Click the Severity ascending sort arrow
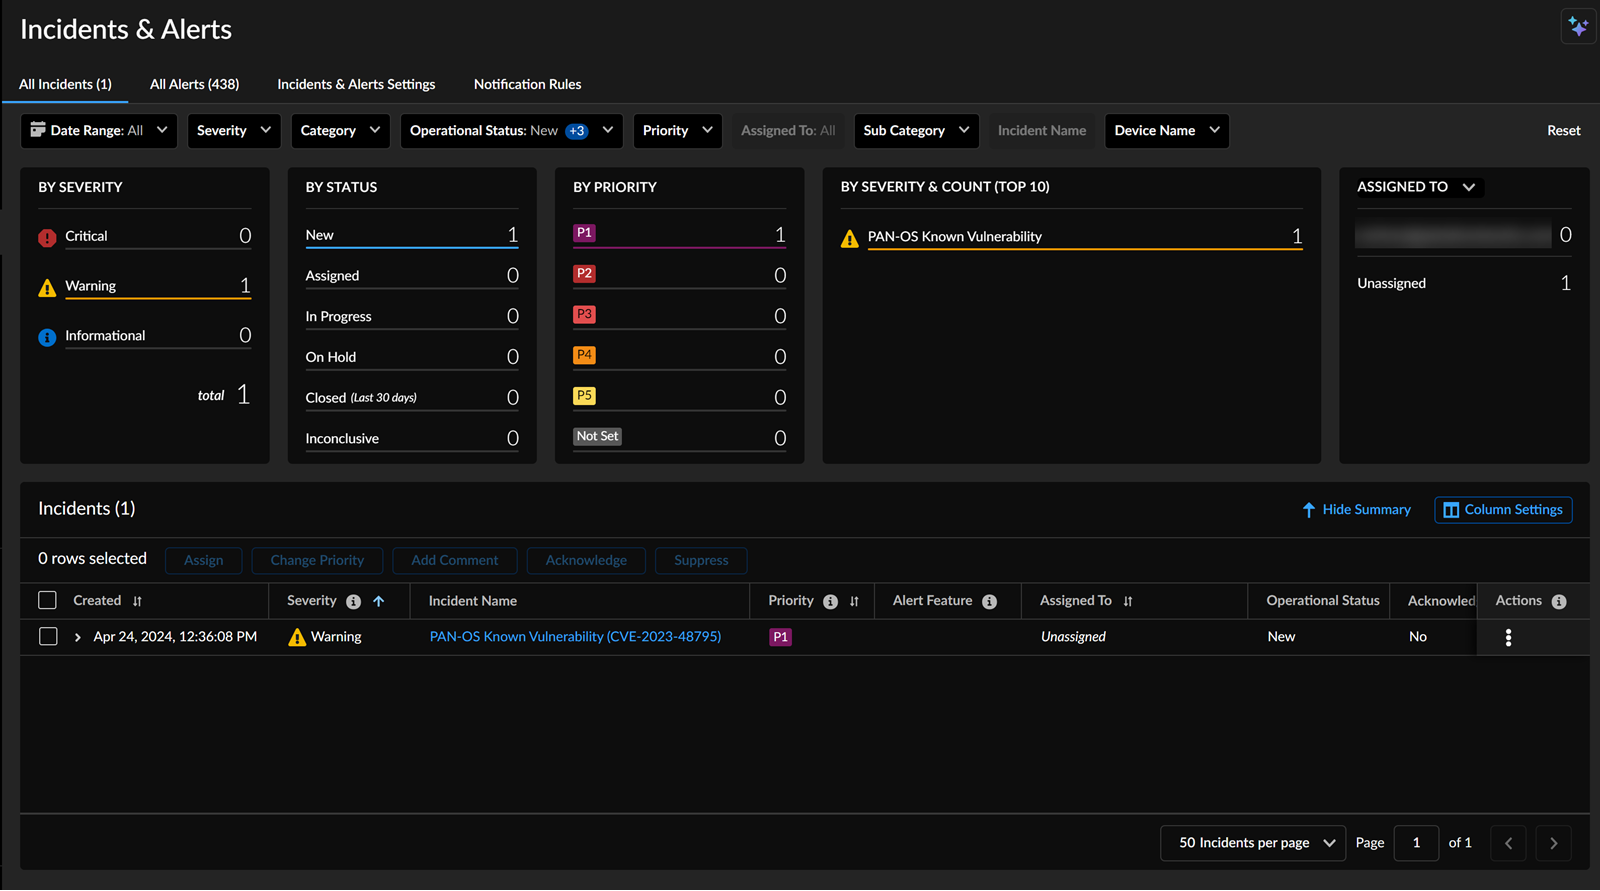This screenshot has width=1600, height=891. pyautogui.click(x=379, y=601)
